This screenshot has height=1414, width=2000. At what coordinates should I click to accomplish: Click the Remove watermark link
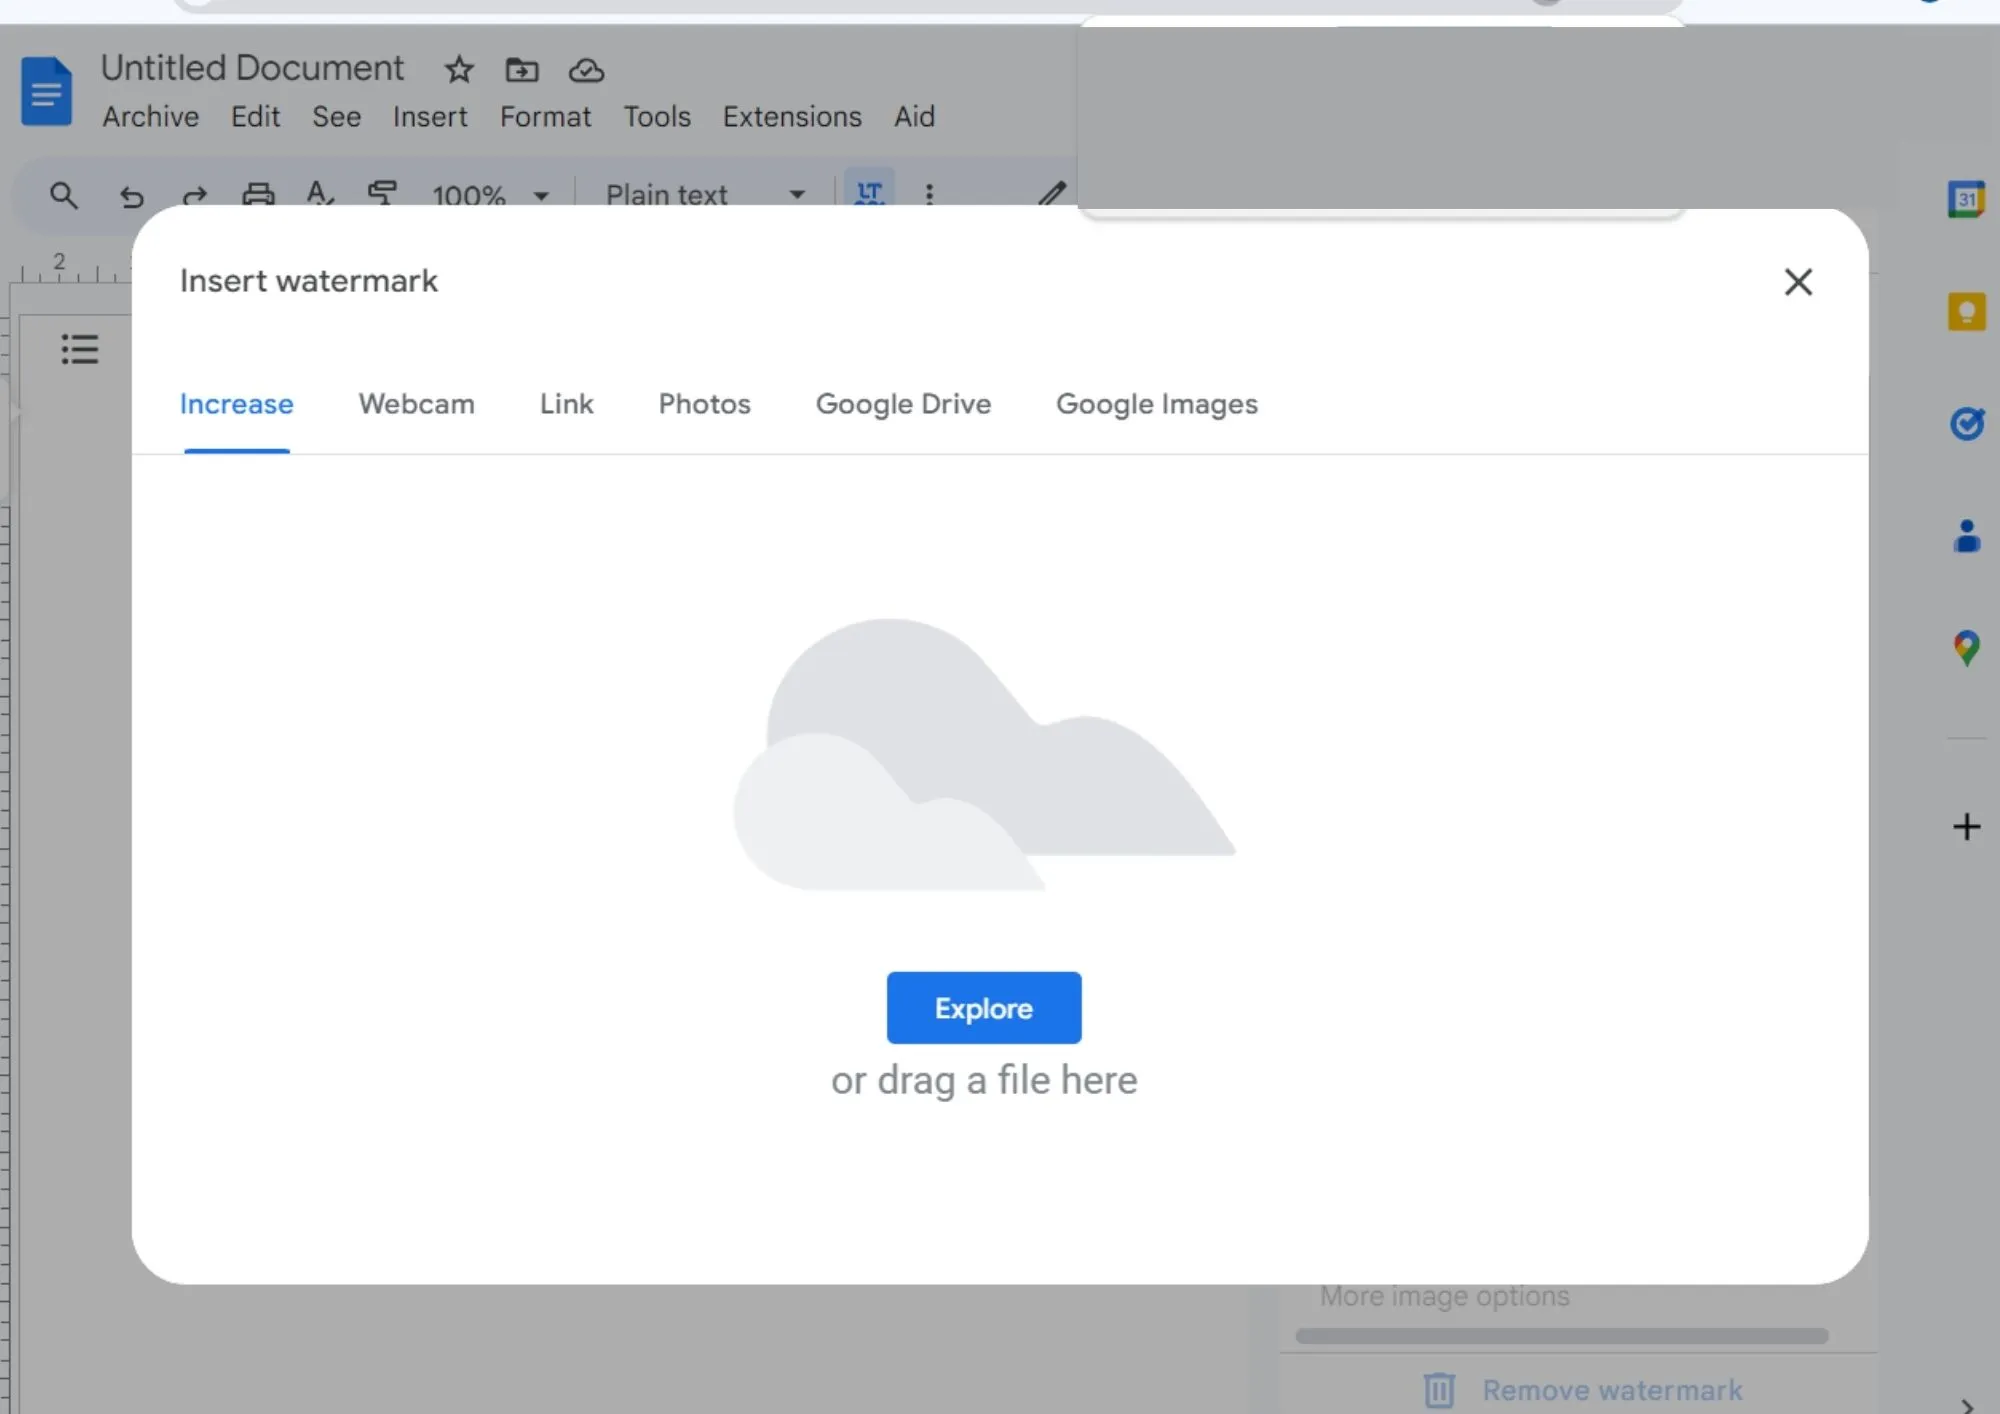[x=1612, y=1390]
